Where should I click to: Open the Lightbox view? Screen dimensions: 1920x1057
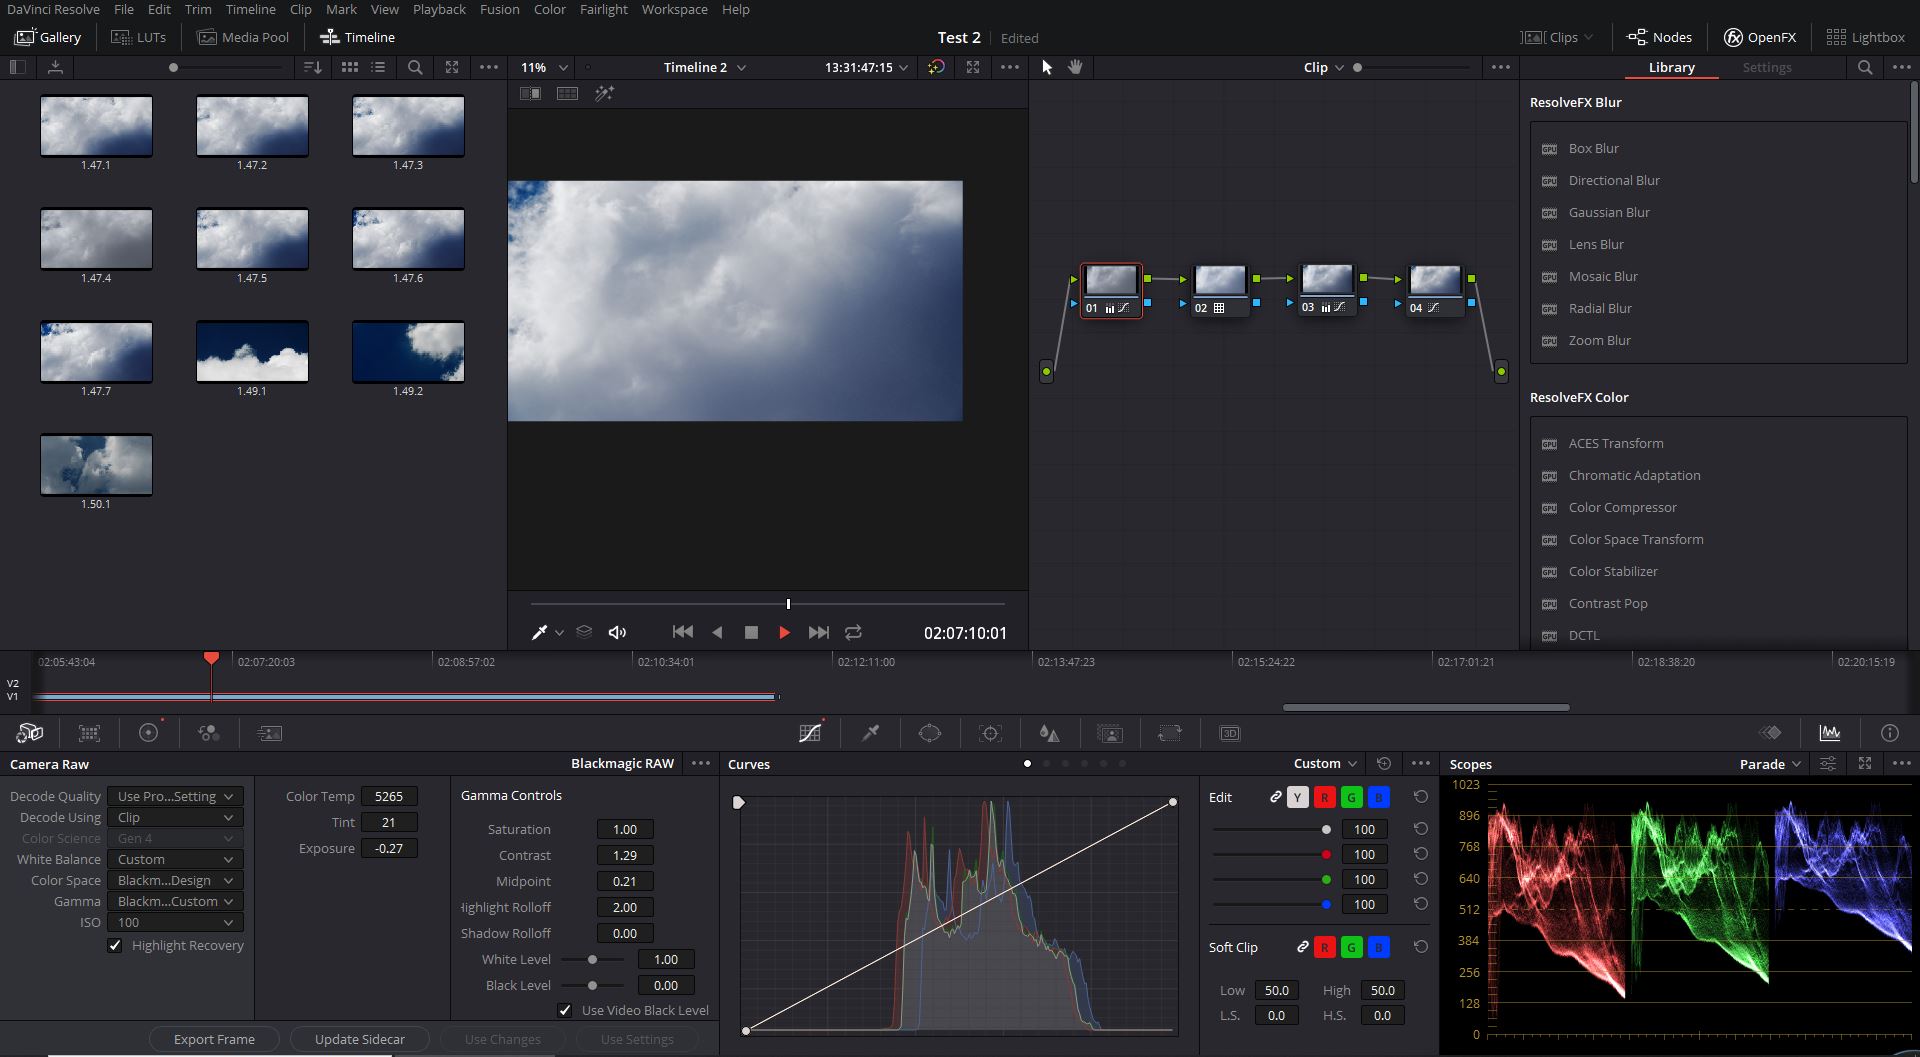tap(1865, 37)
